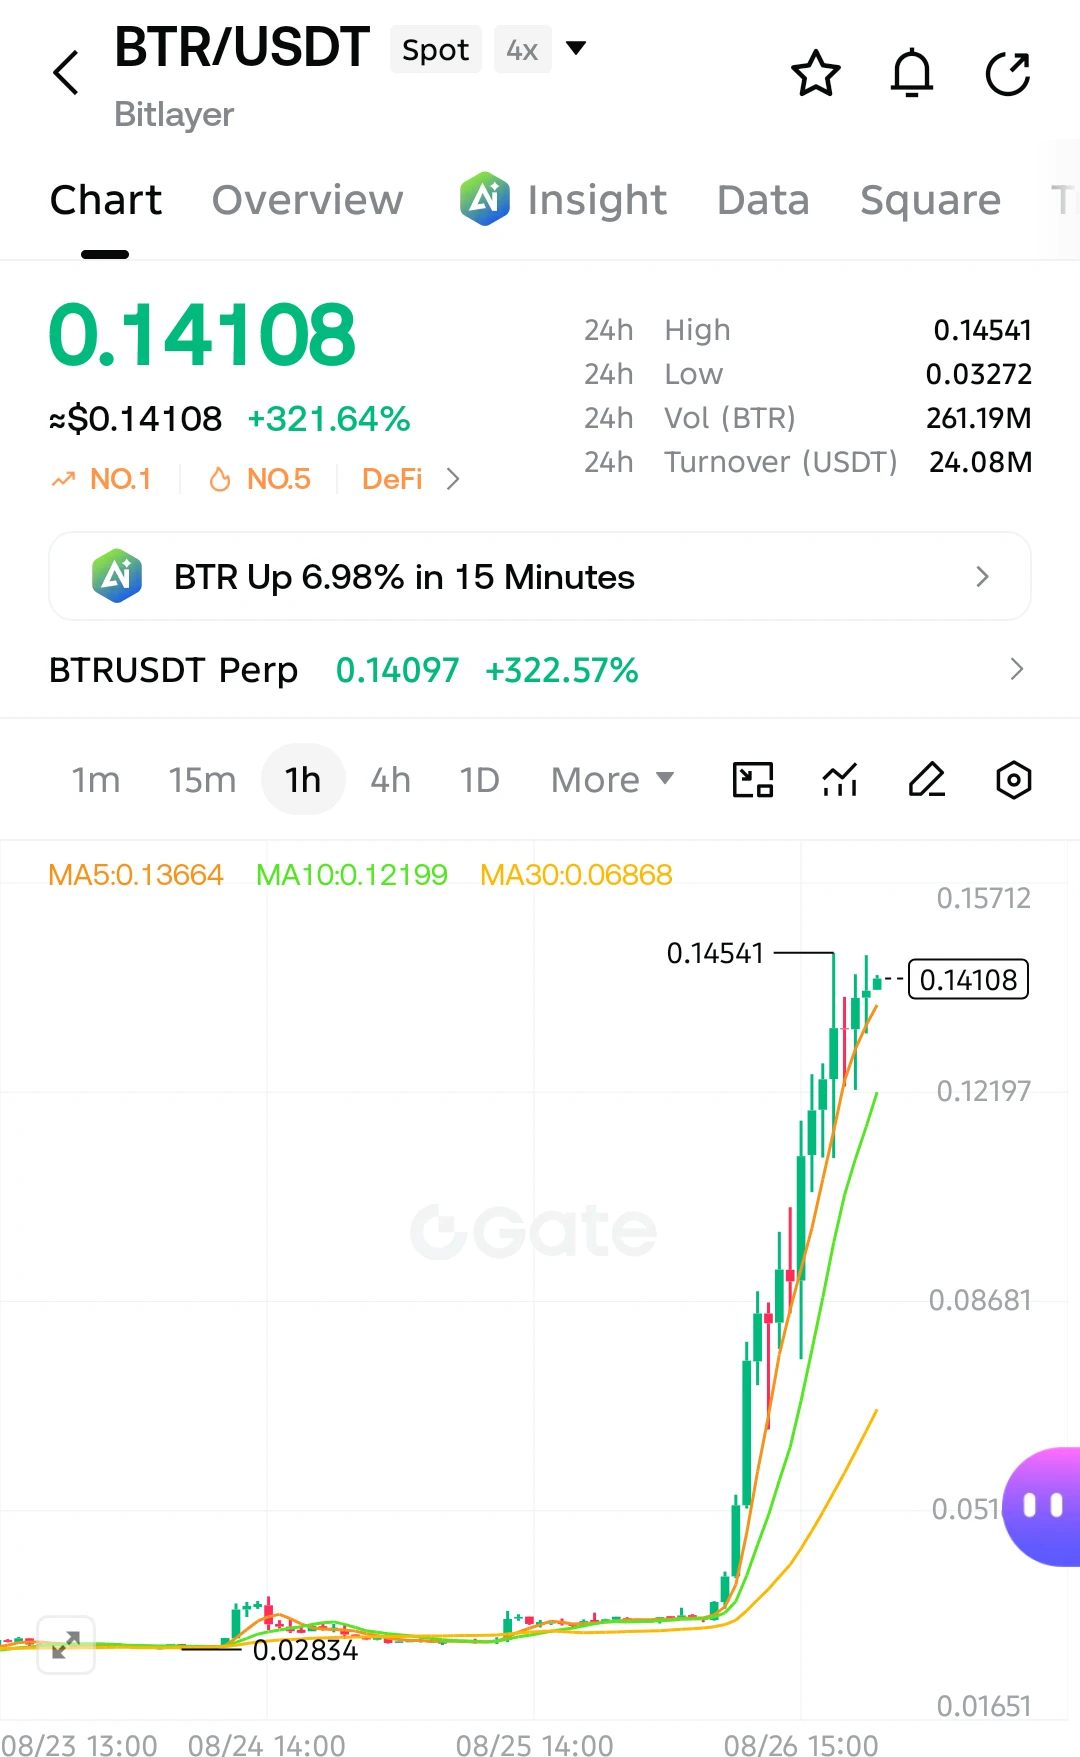Tap the 0.12197 price axis label
The width and height of the screenshot is (1080, 1757).
click(x=983, y=1091)
